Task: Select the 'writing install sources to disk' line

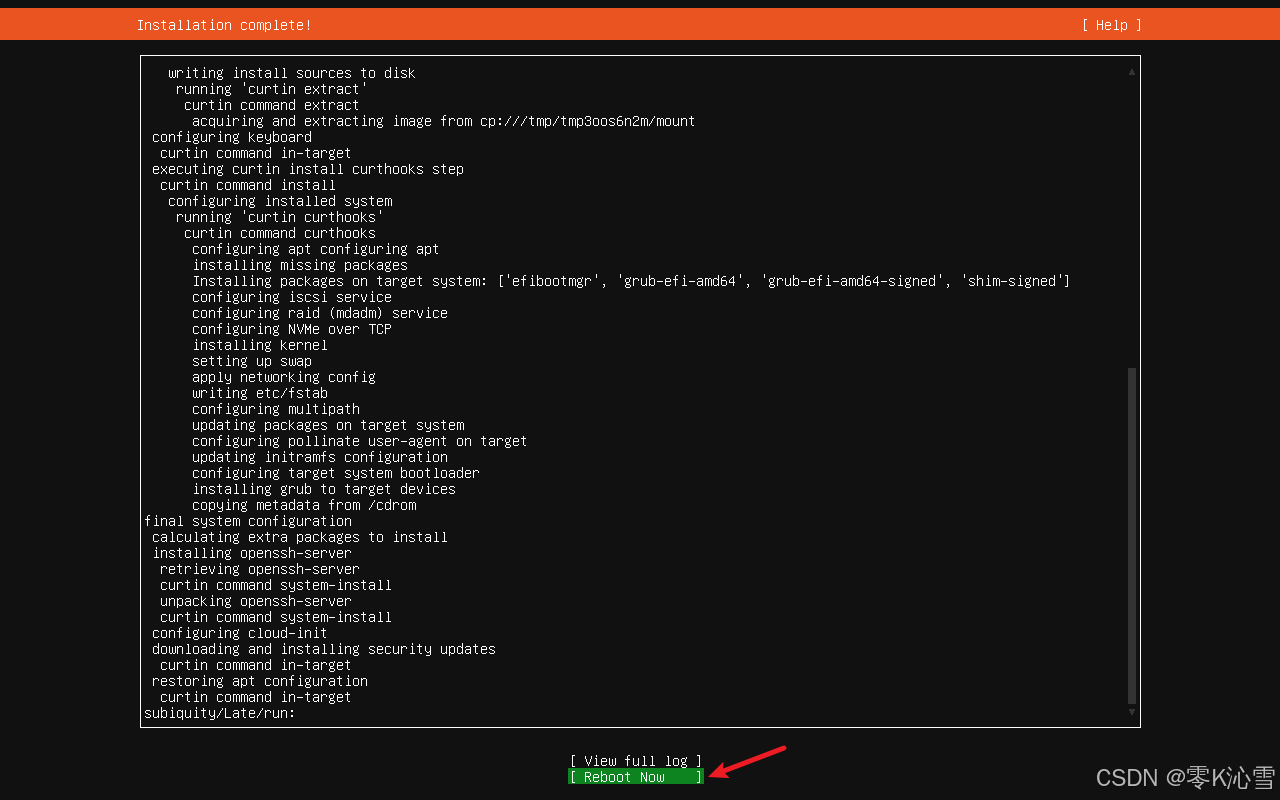Action: pyautogui.click(x=292, y=73)
